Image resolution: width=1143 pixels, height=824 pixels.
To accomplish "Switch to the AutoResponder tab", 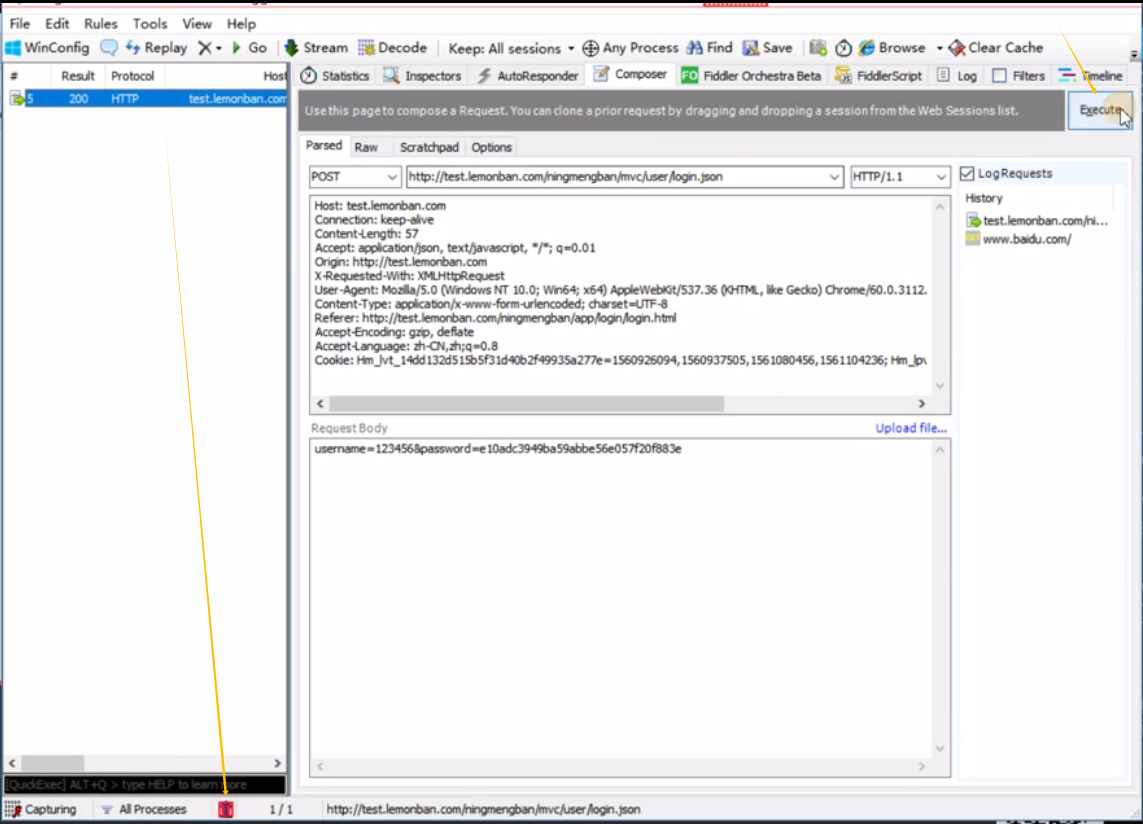I will (x=528, y=76).
